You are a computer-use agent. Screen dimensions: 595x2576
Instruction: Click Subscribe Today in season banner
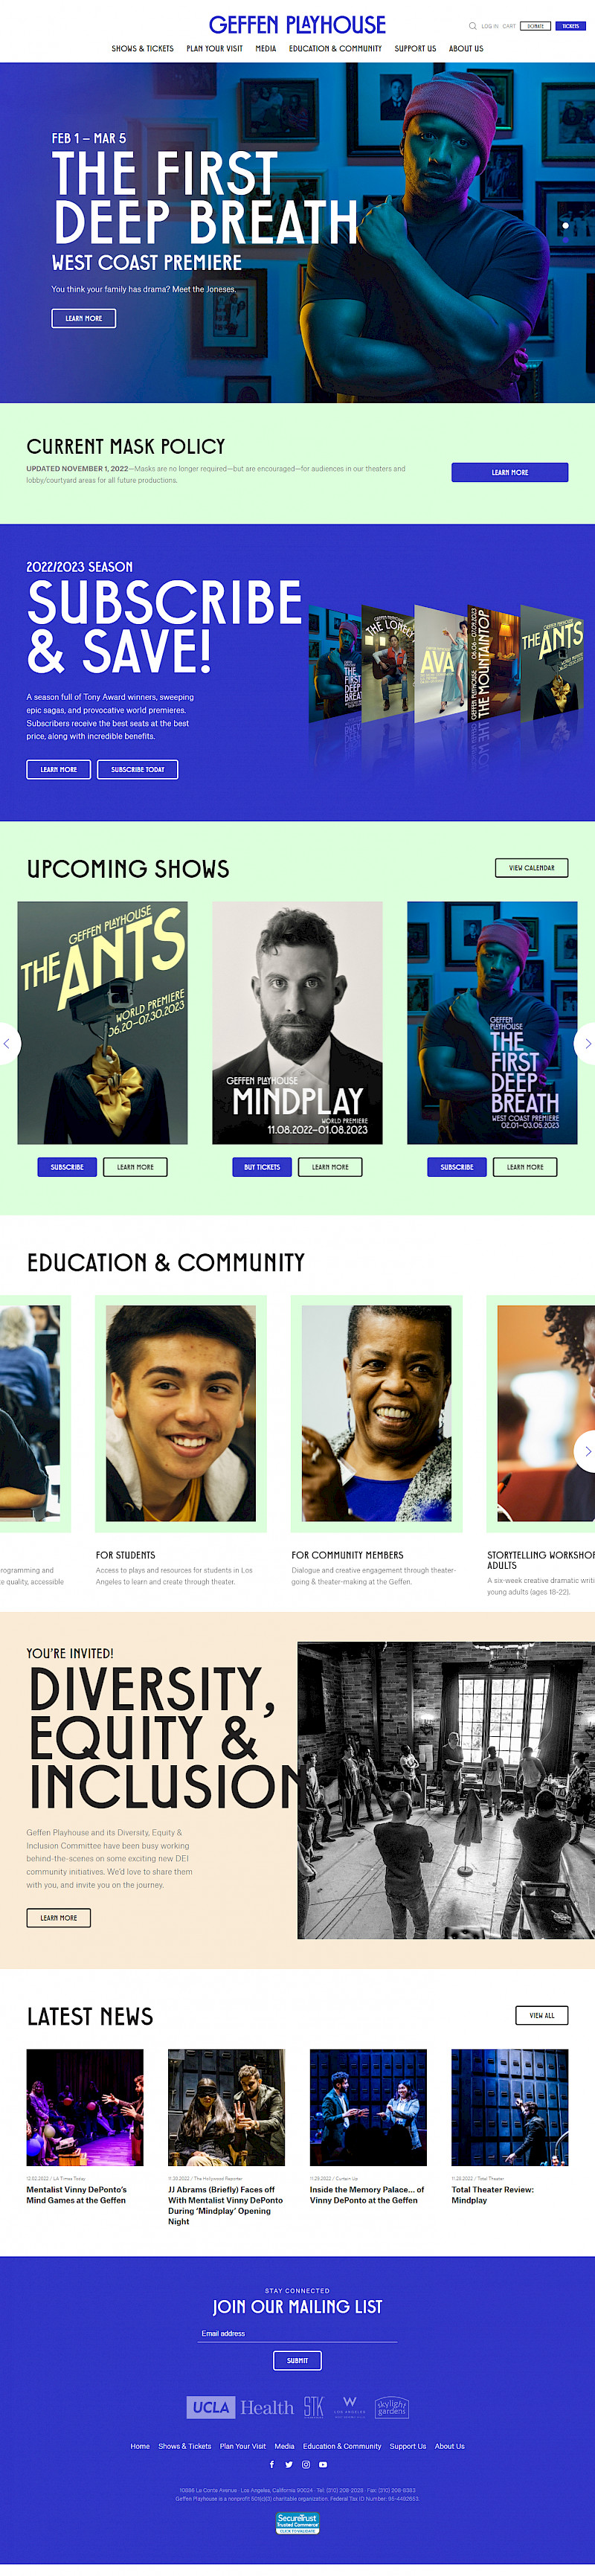pyautogui.click(x=138, y=769)
